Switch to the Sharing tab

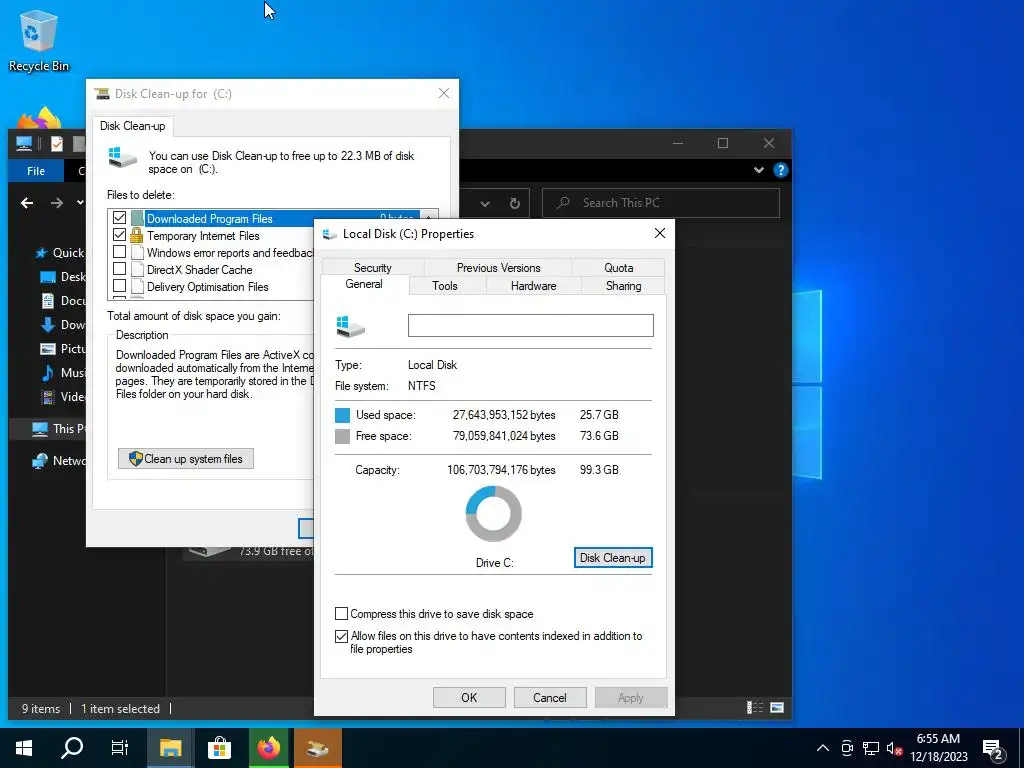[x=624, y=286]
